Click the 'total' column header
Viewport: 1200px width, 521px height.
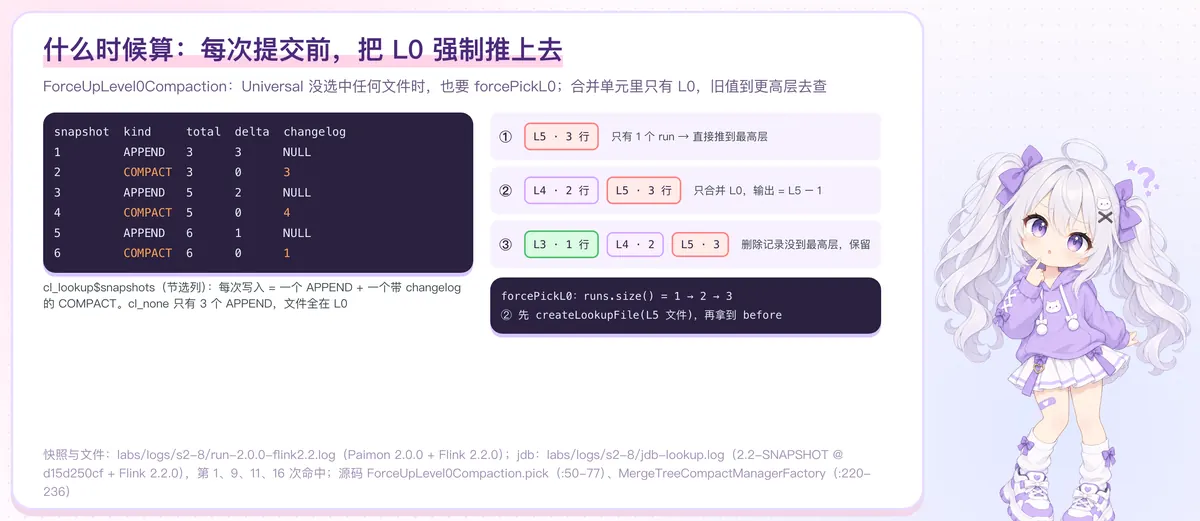pyautogui.click(x=203, y=132)
